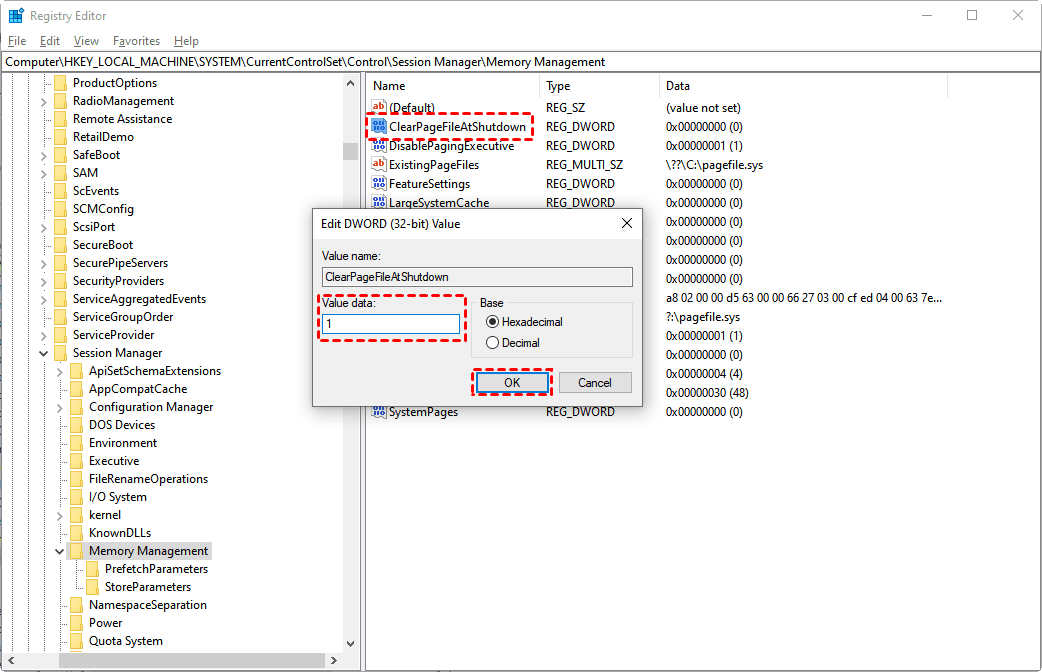Click the registry path address bar
The image size is (1042, 672).
point(521,62)
